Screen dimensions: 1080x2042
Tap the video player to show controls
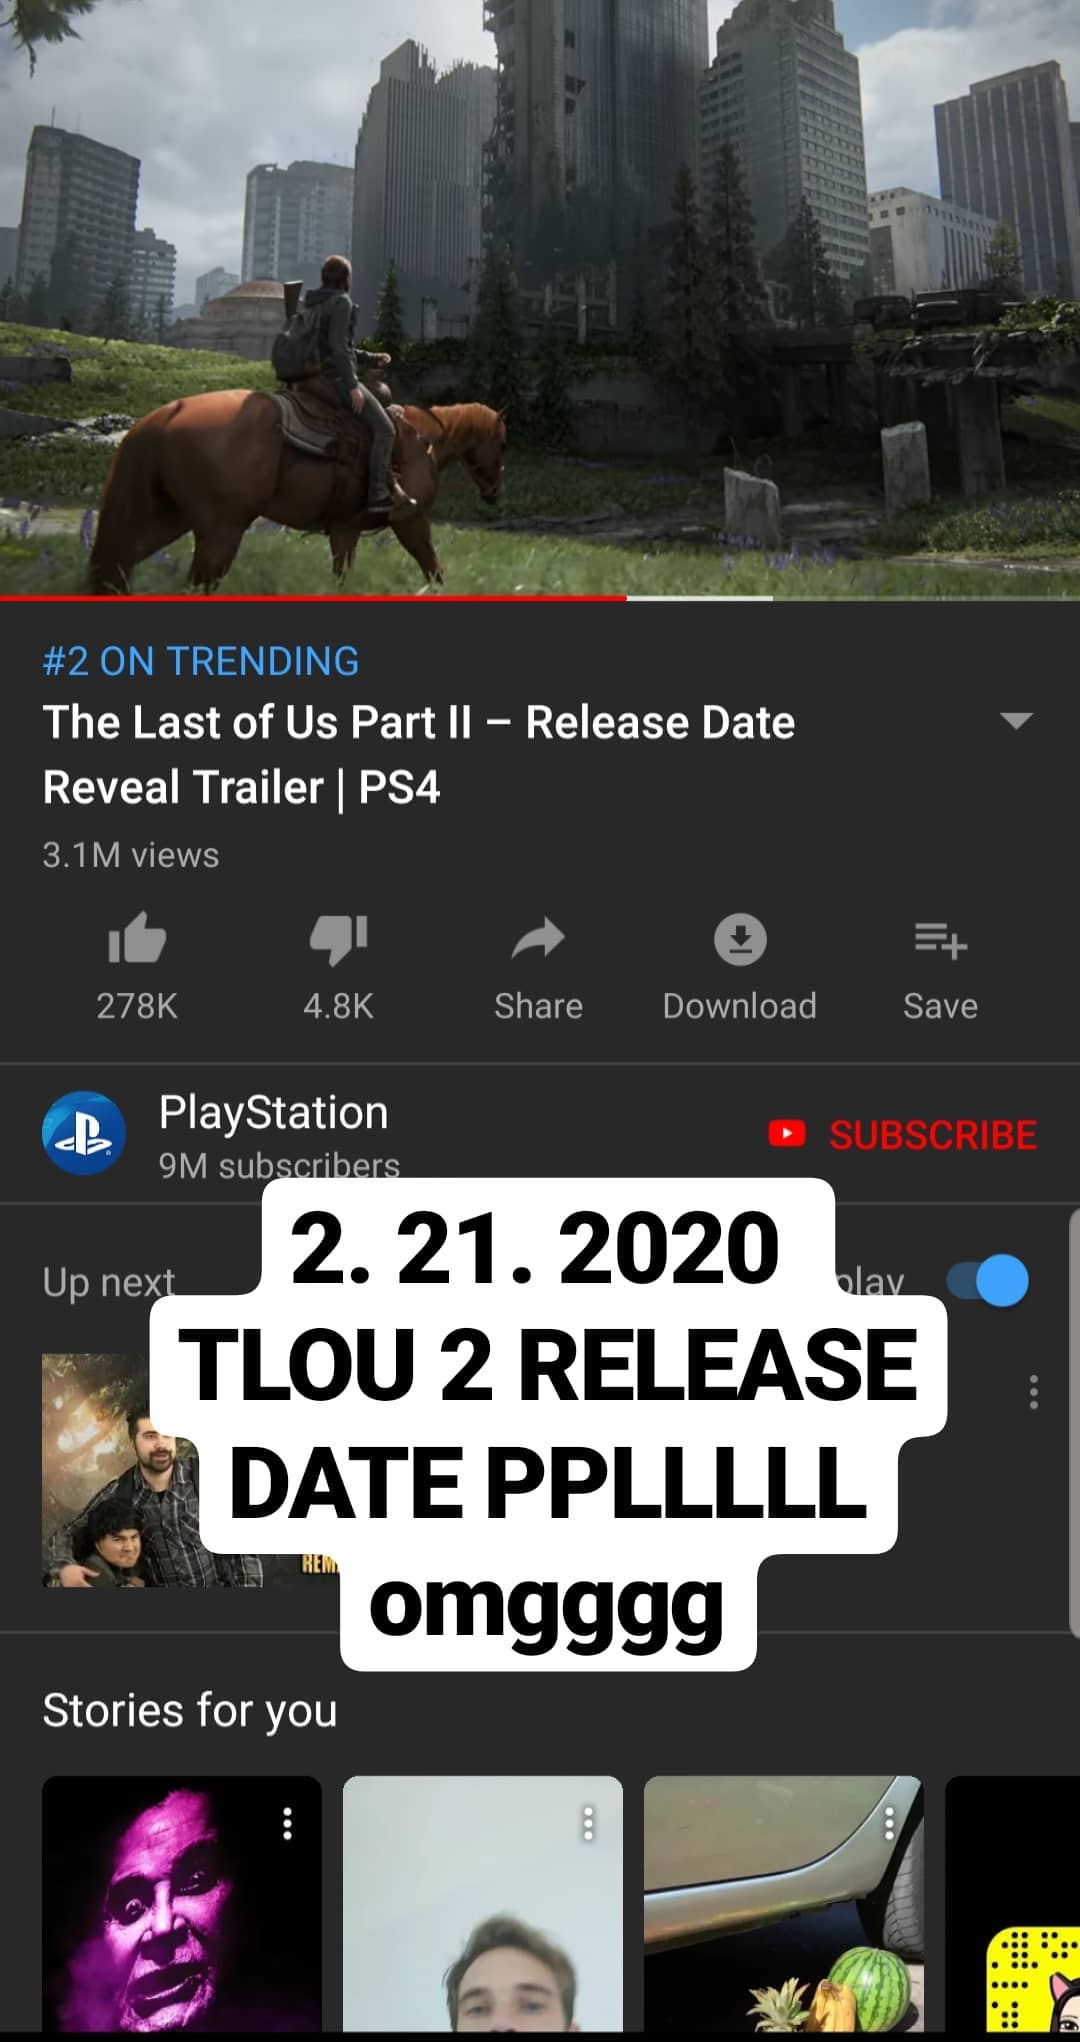(x=540, y=297)
